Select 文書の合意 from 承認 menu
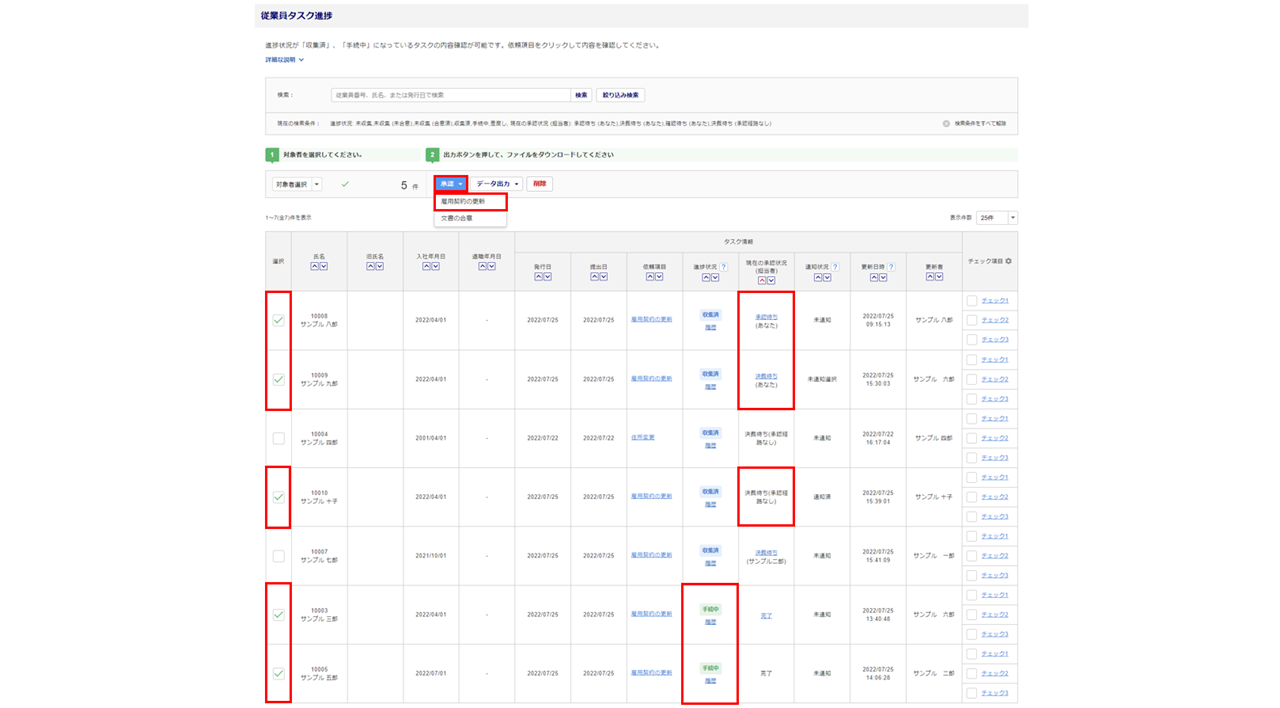The image size is (1280, 708). (470, 218)
